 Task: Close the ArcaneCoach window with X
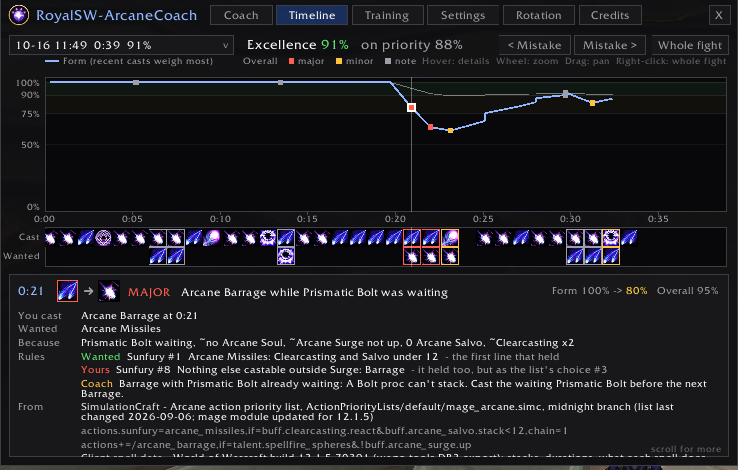719,15
